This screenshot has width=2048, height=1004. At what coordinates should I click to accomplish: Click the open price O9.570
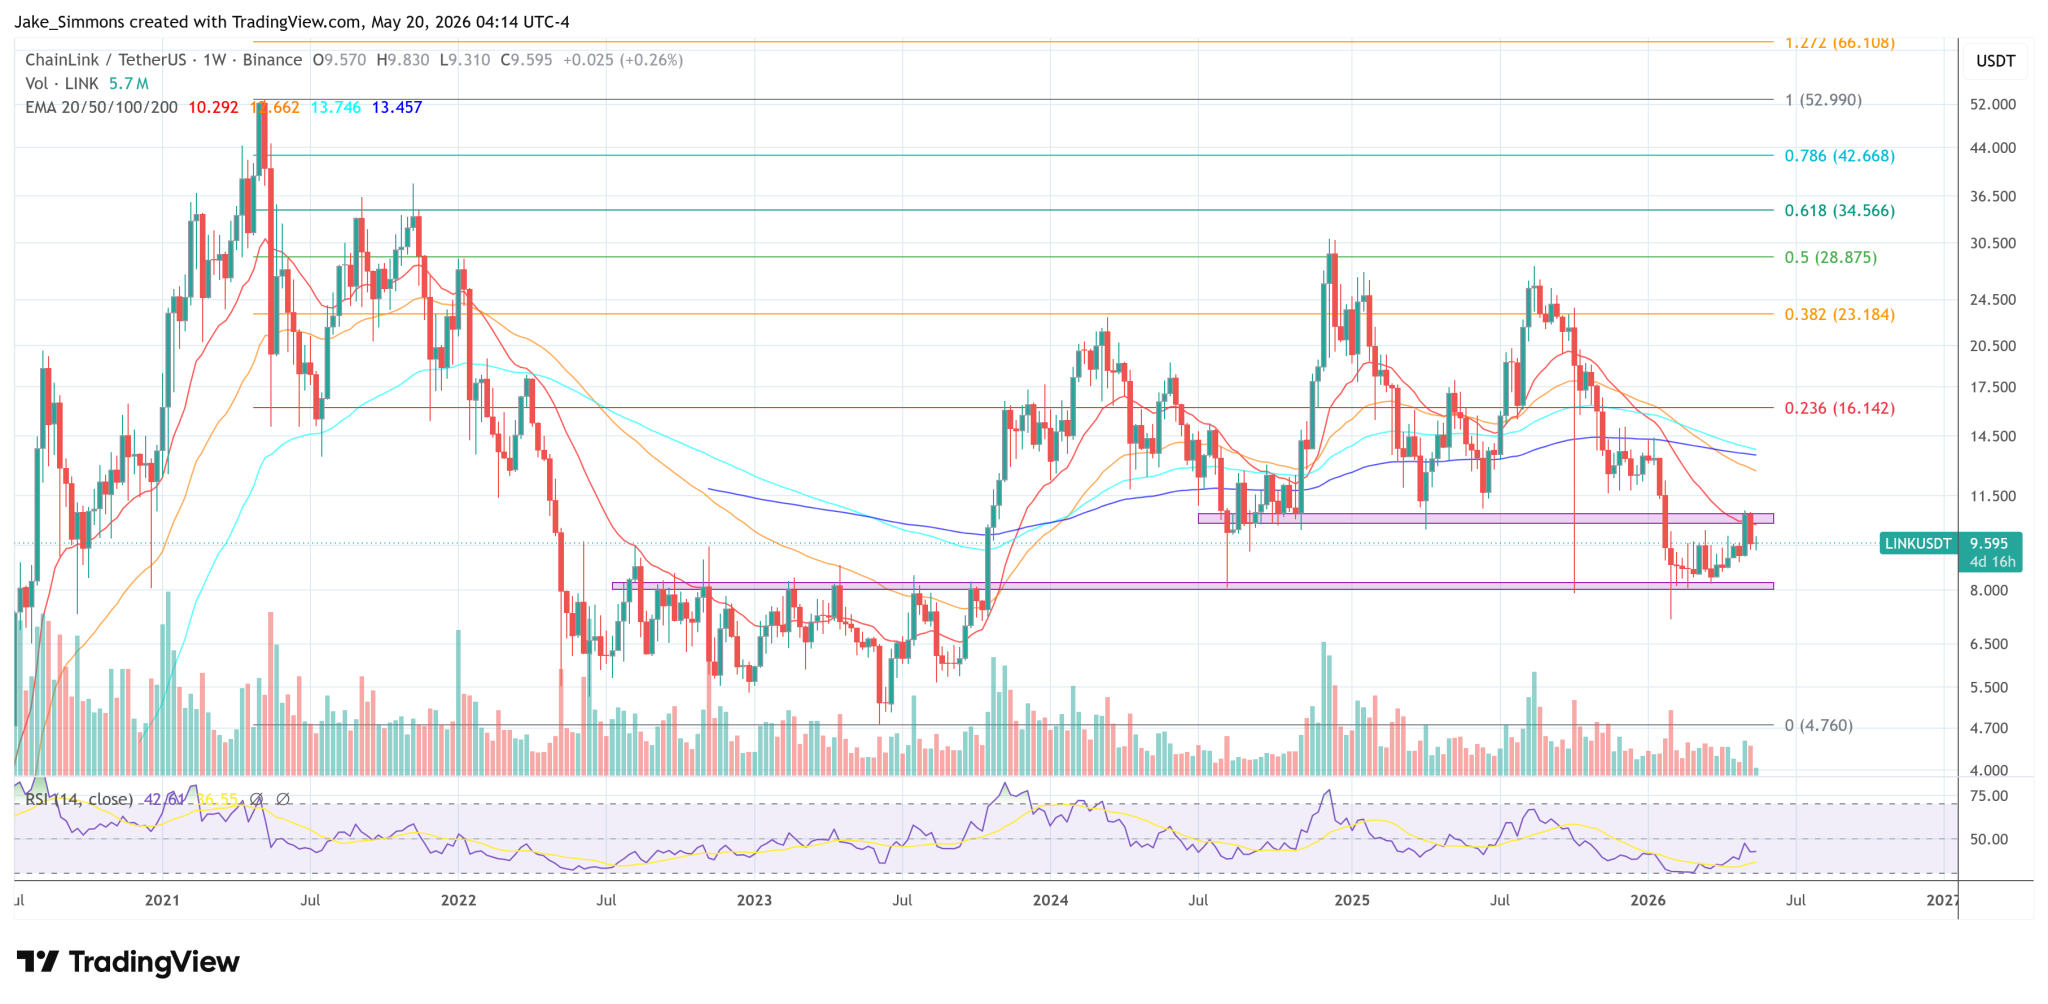coord(340,60)
